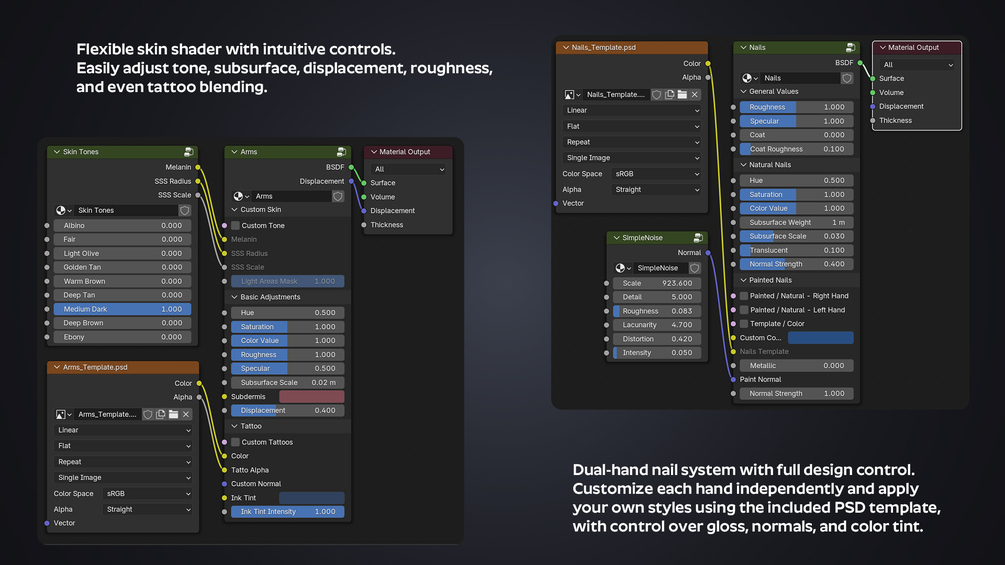Viewport: 1005px width, 565px height.
Task: Click the Ink Tint color swatch
Action: [x=311, y=498]
